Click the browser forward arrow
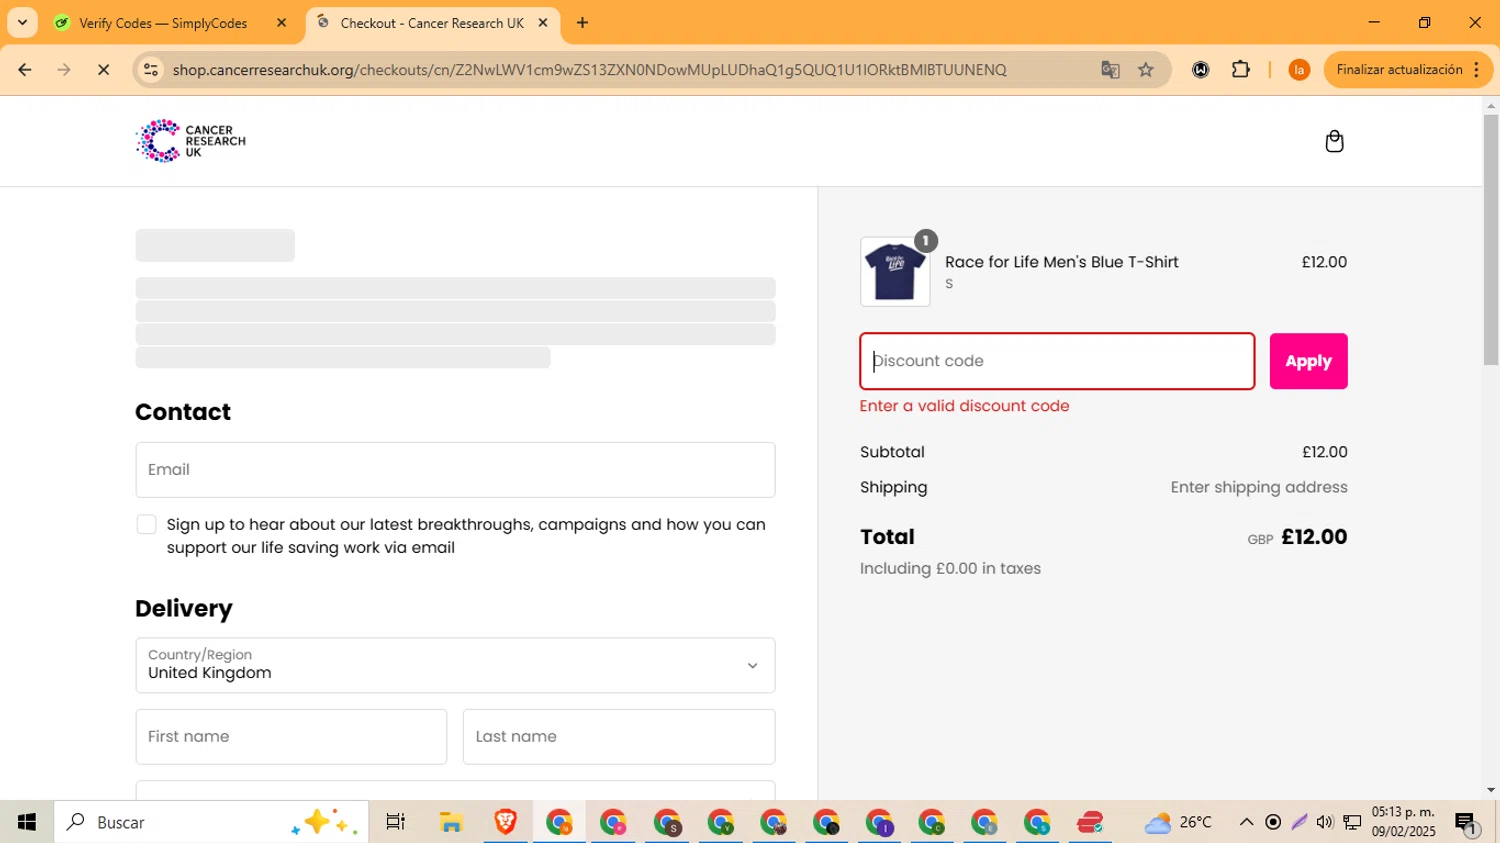The height and width of the screenshot is (843, 1500). pyautogui.click(x=64, y=70)
